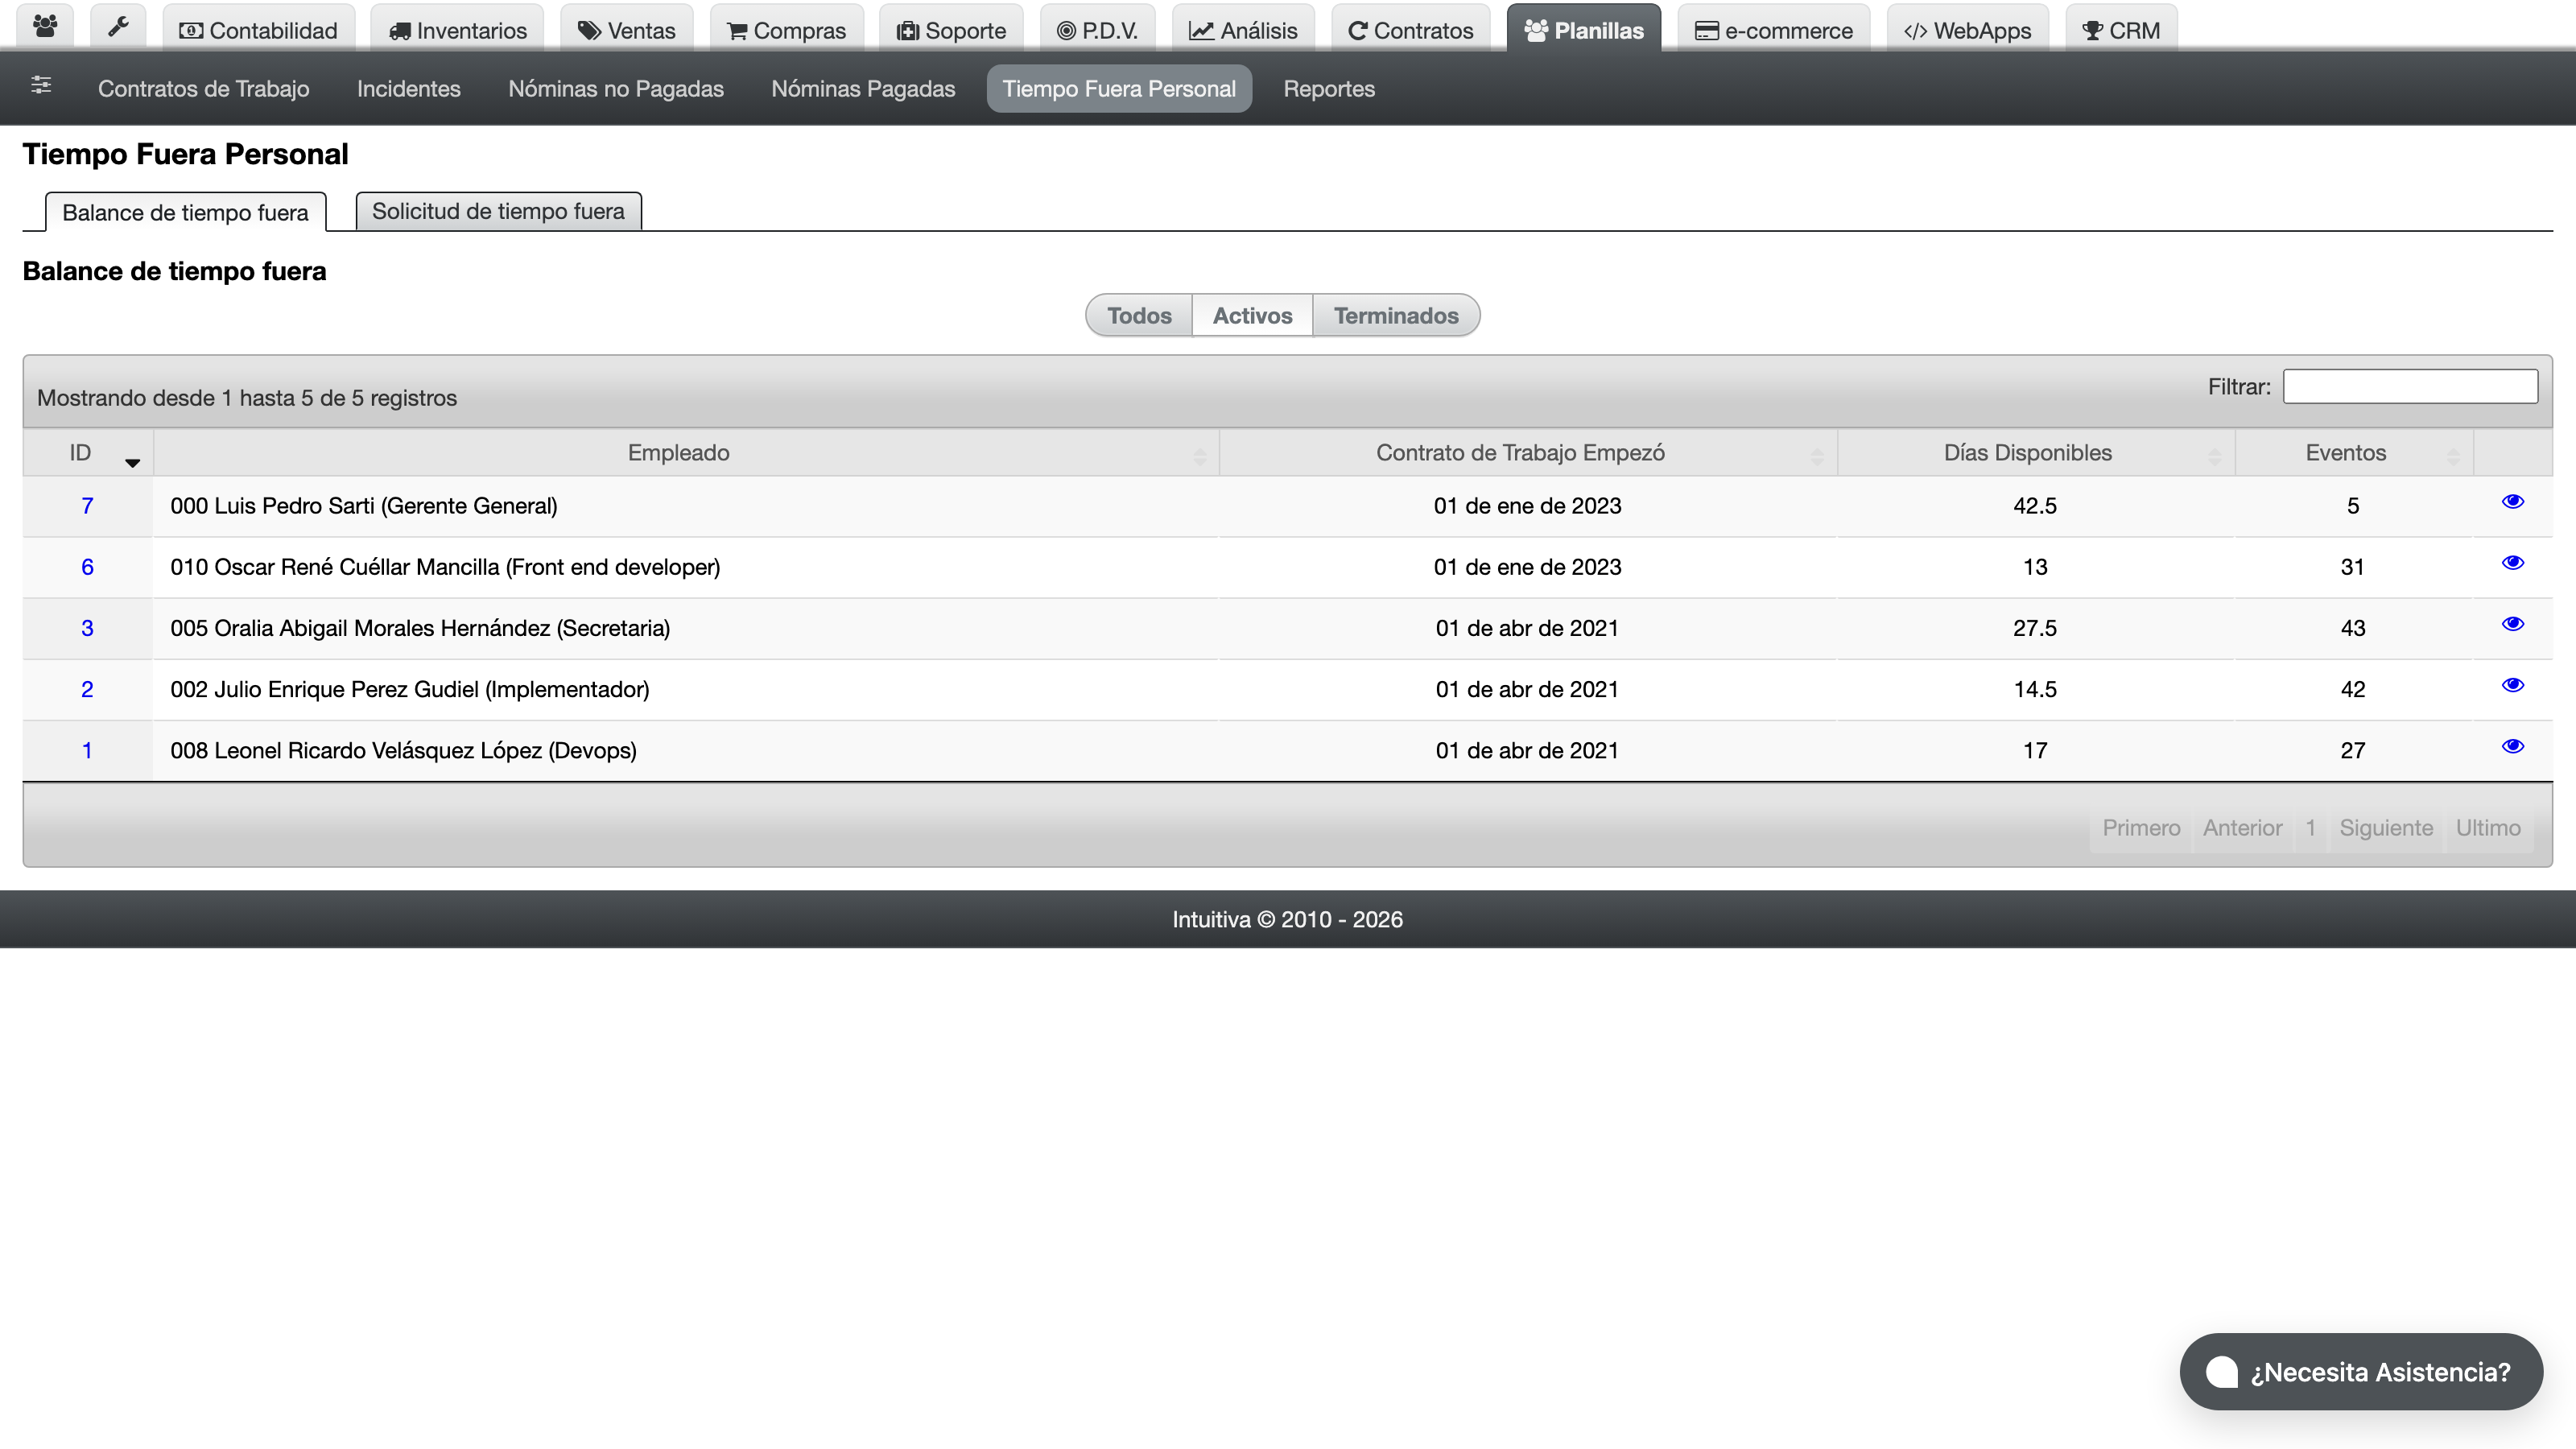Click Siguiente pagination button

2386,828
